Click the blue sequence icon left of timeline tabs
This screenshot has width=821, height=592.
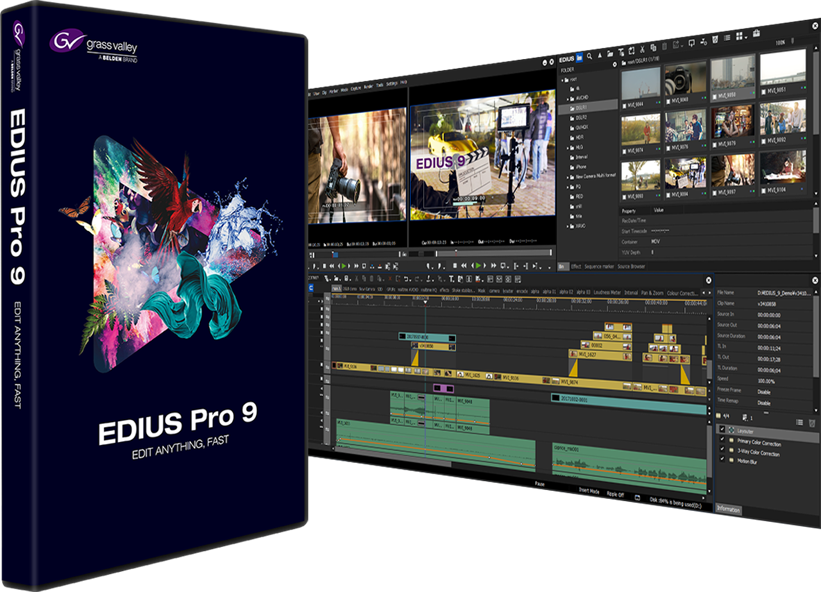point(311,288)
